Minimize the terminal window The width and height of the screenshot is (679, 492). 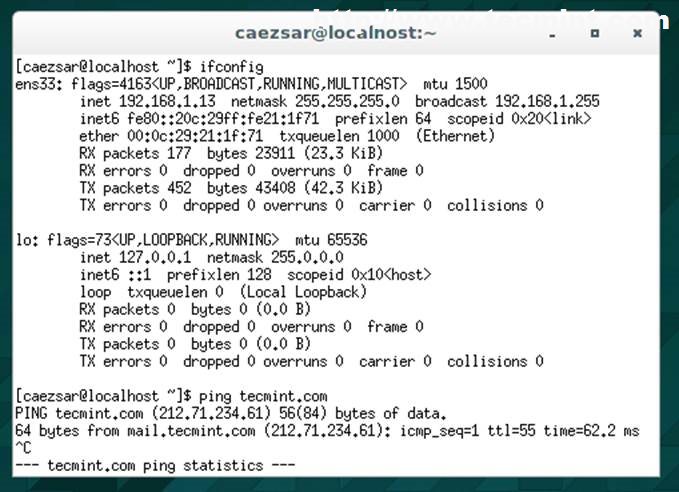[x=552, y=36]
